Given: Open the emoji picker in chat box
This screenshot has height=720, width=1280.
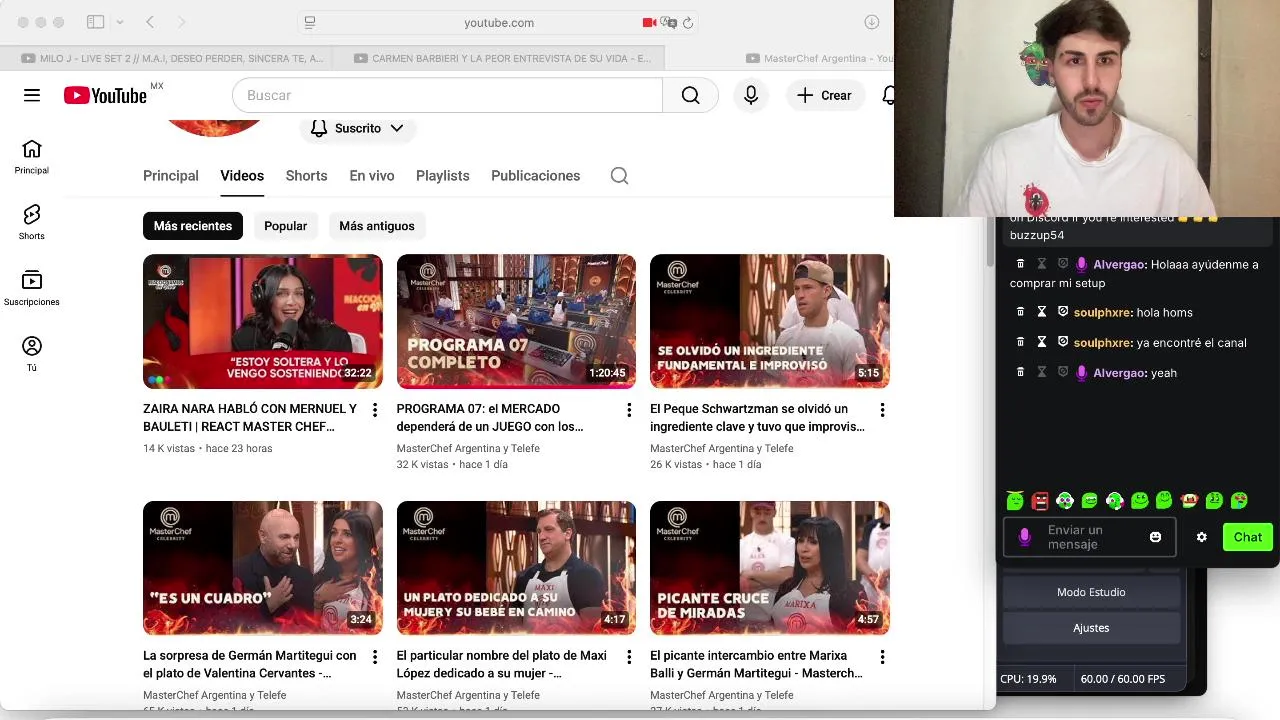Looking at the screenshot, I should [1155, 537].
